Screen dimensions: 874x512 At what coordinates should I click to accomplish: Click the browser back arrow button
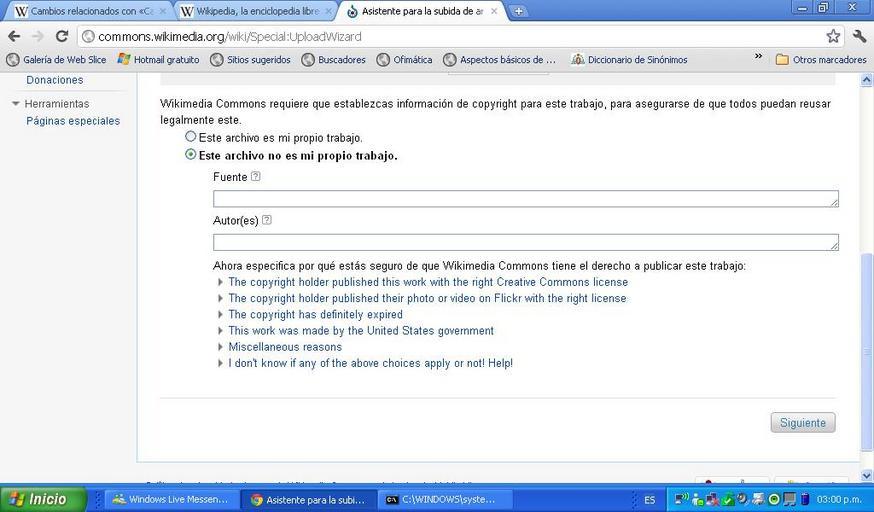pyautogui.click(x=14, y=36)
